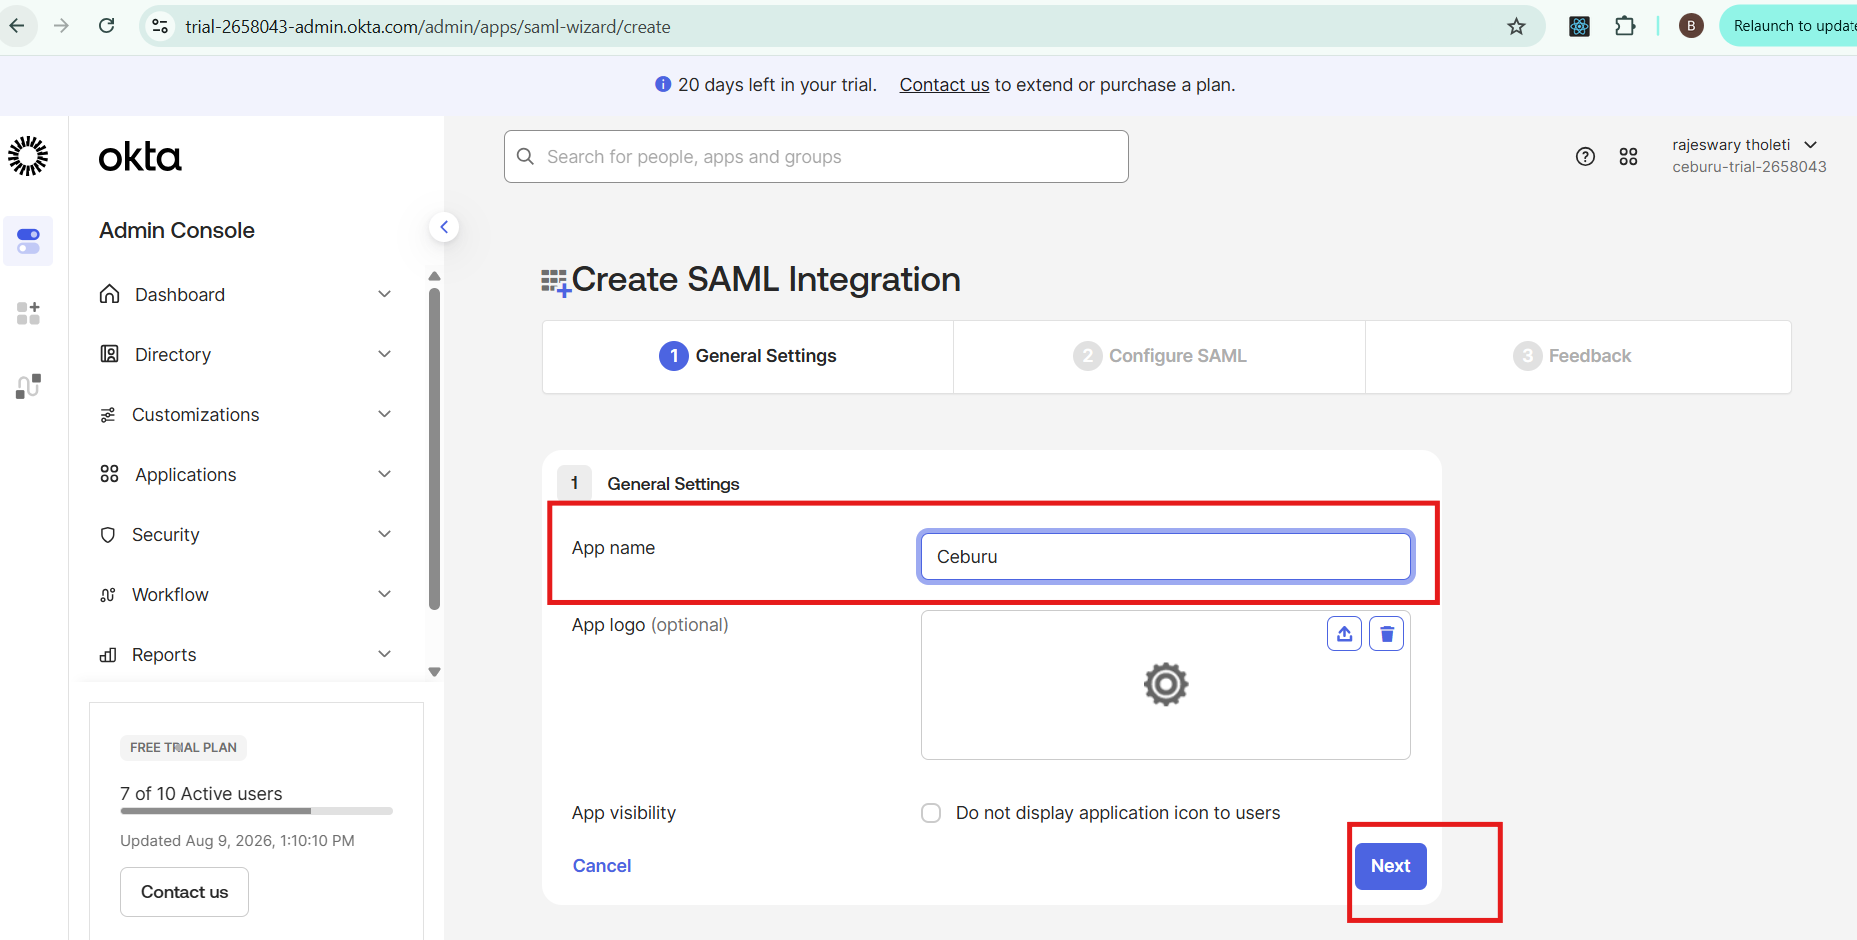
Task: Open the Applications menu item
Action: pos(186,475)
